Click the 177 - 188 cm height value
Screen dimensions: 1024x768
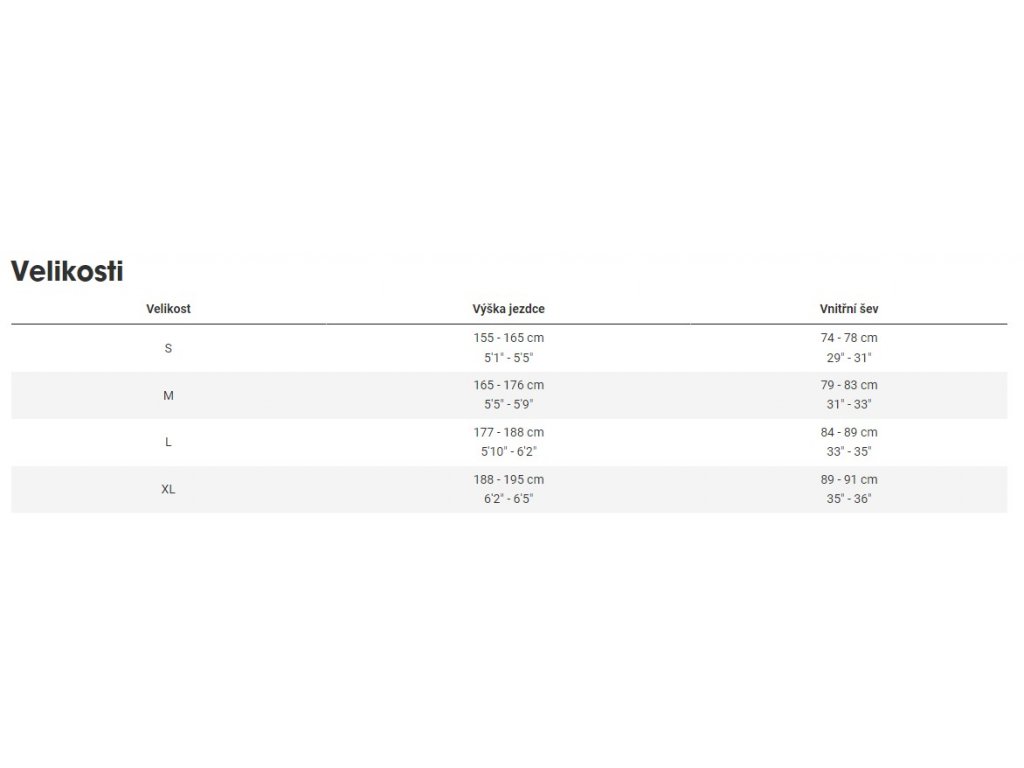pos(508,432)
